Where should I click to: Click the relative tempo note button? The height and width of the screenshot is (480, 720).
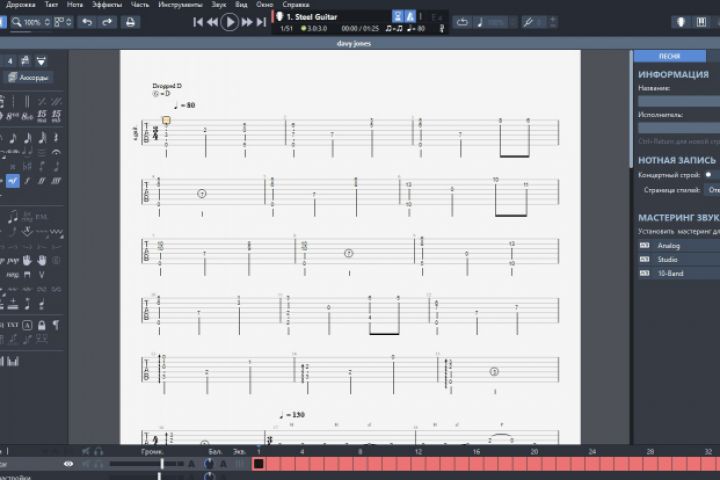click(480, 22)
